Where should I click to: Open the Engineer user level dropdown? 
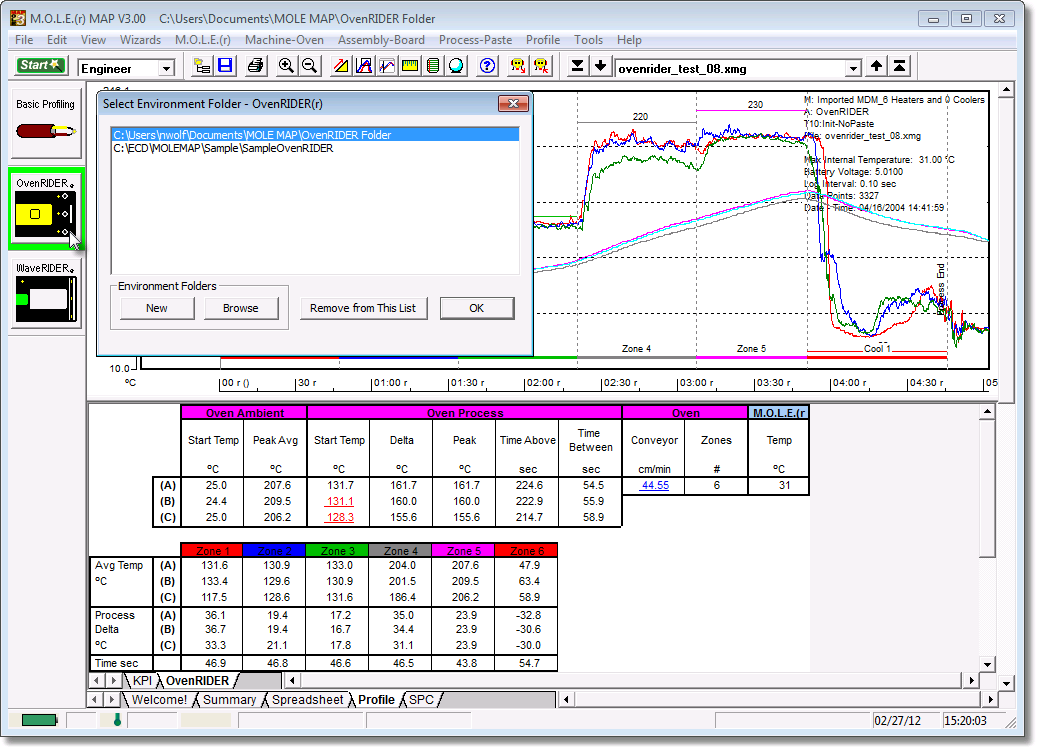pyautogui.click(x=167, y=68)
